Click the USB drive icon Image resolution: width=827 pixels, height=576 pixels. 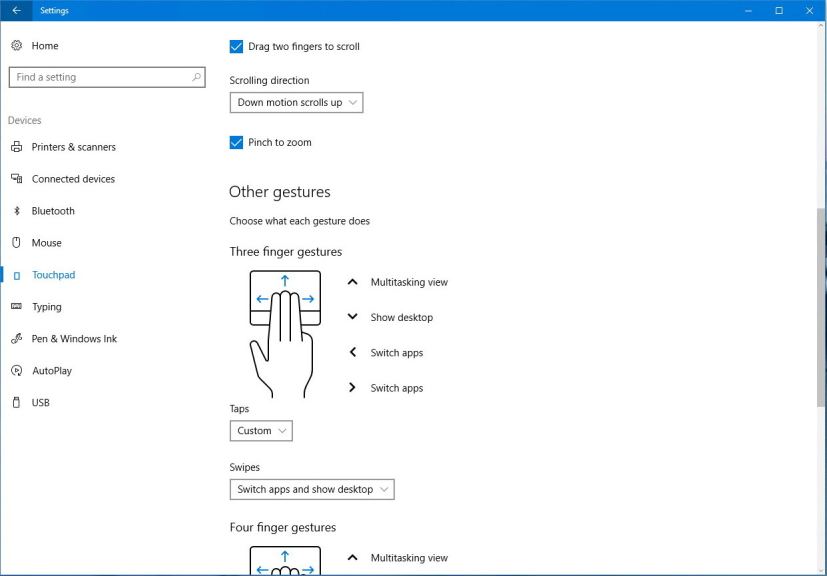[17, 402]
